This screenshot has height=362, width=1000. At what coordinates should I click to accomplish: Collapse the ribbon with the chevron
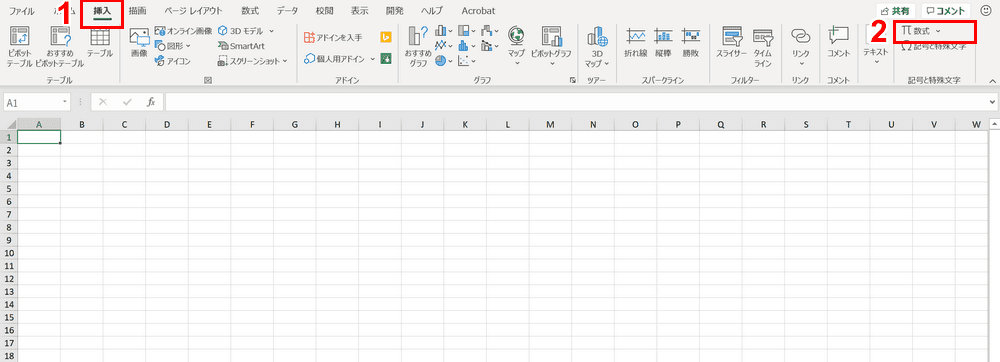click(x=992, y=81)
